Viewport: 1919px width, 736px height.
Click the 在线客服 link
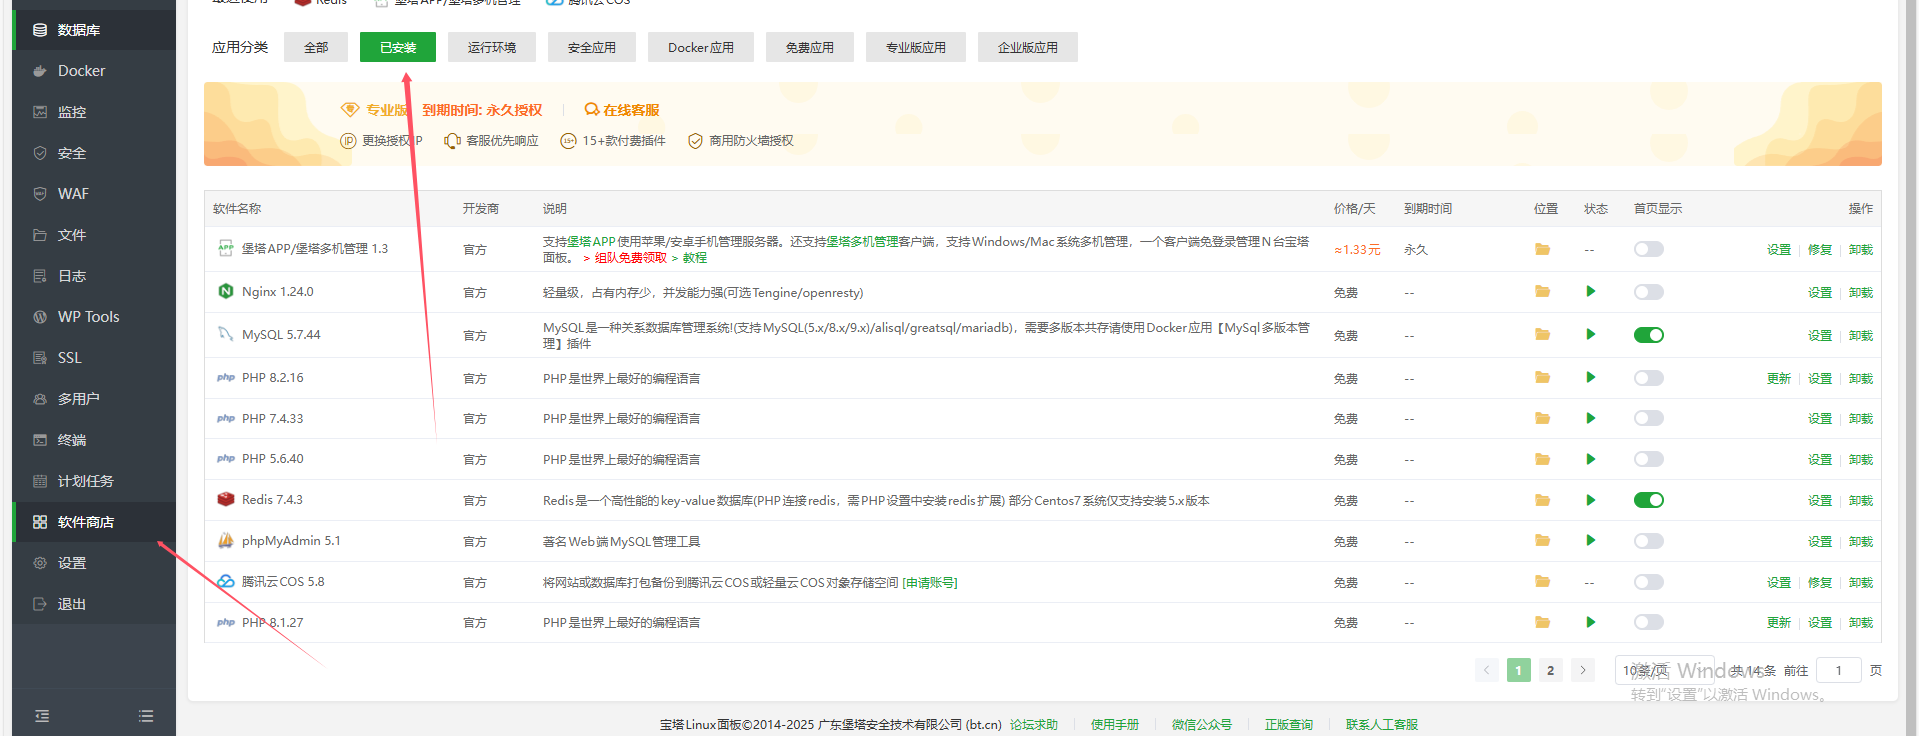(622, 110)
